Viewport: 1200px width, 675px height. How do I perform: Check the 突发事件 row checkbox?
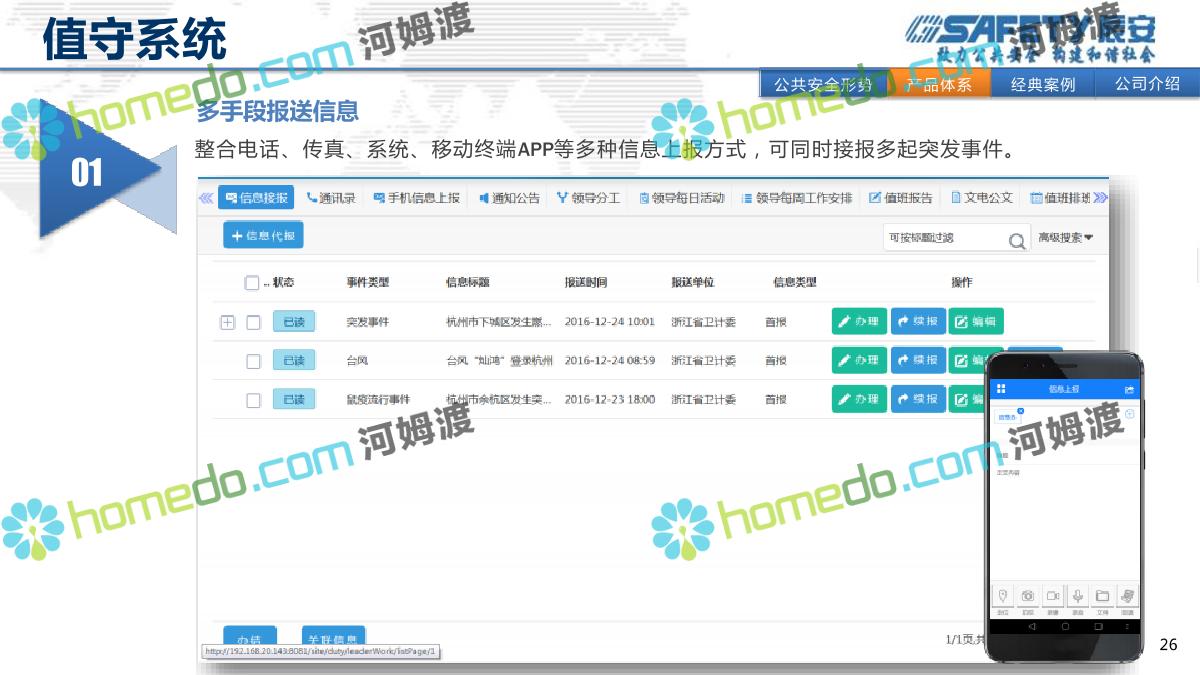(x=253, y=322)
